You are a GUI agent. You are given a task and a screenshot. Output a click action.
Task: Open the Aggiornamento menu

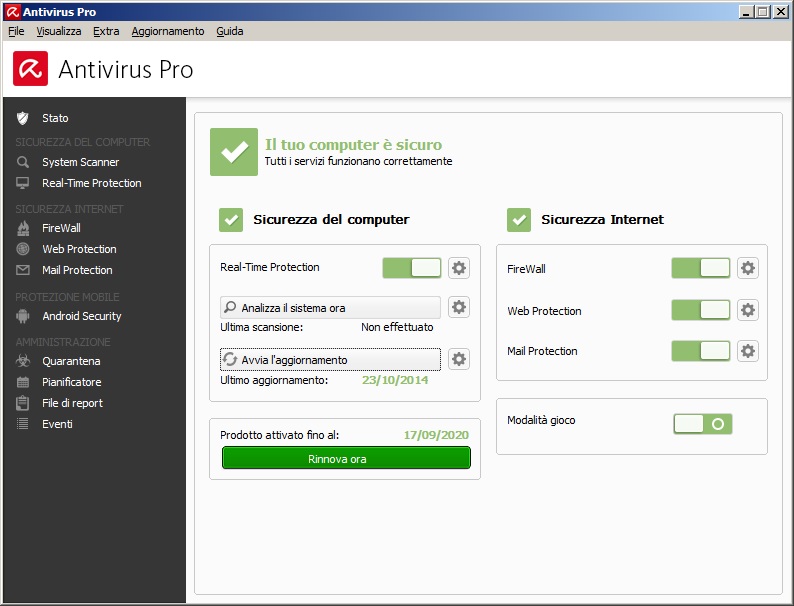[168, 31]
